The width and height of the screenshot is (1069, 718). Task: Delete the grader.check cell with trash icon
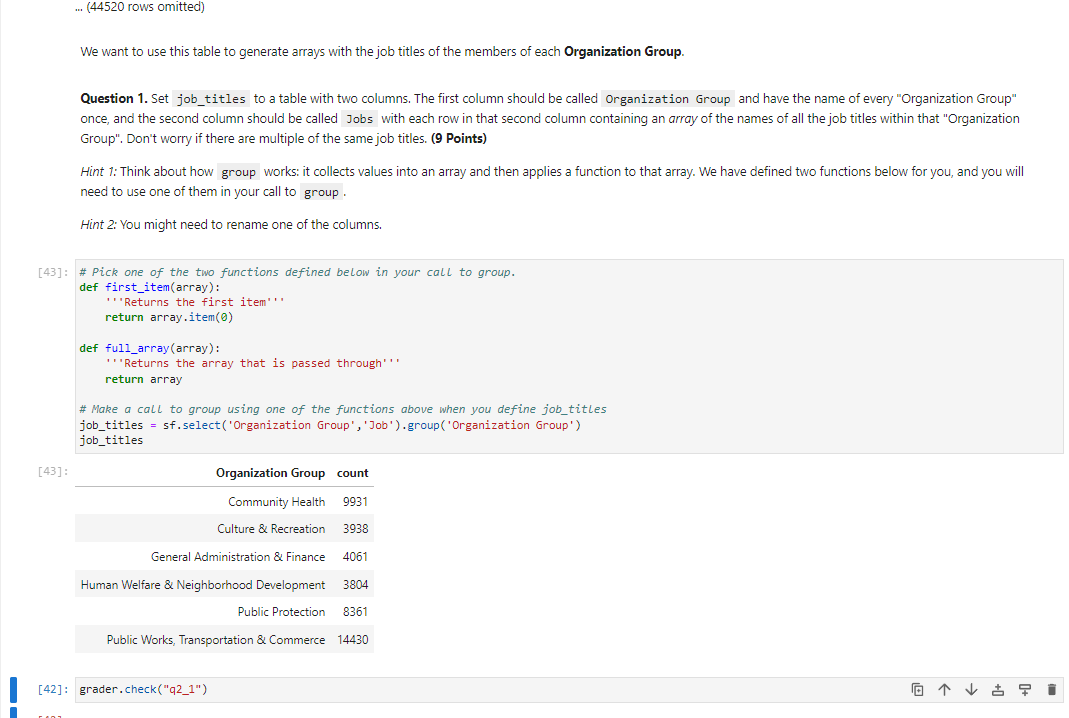[x=1051, y=689]
